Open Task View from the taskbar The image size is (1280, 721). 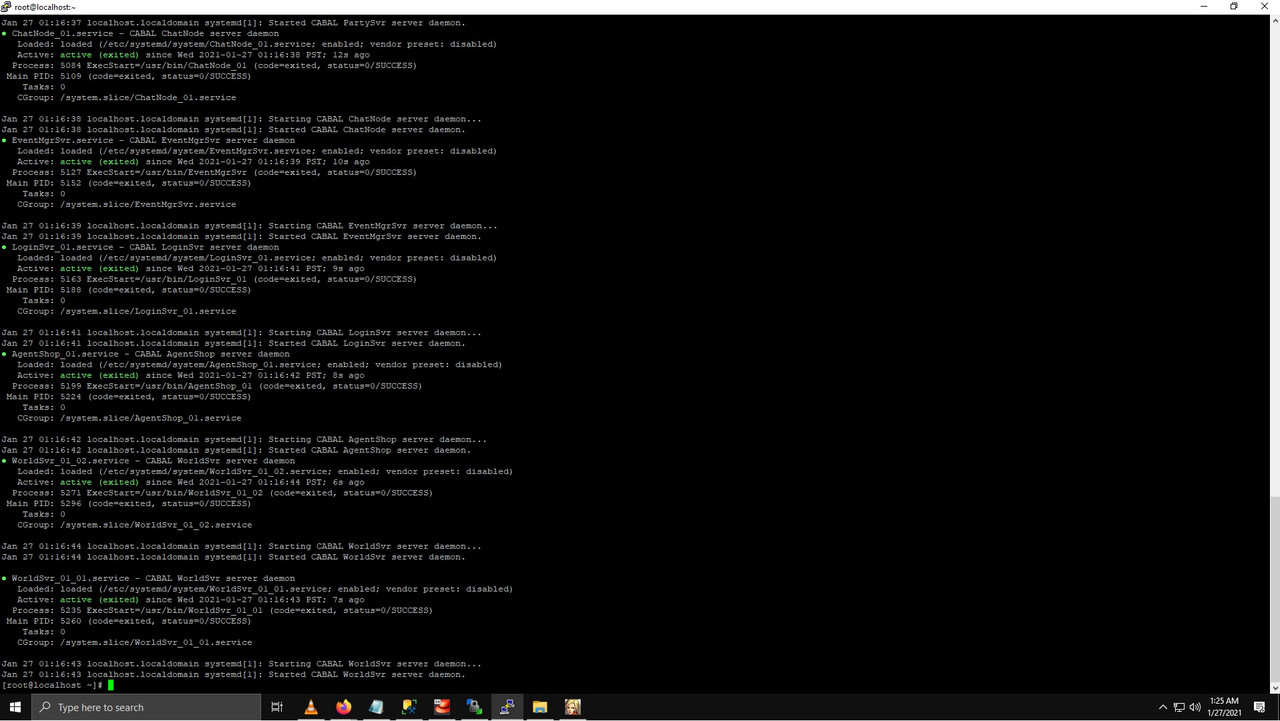pos(277,707)
